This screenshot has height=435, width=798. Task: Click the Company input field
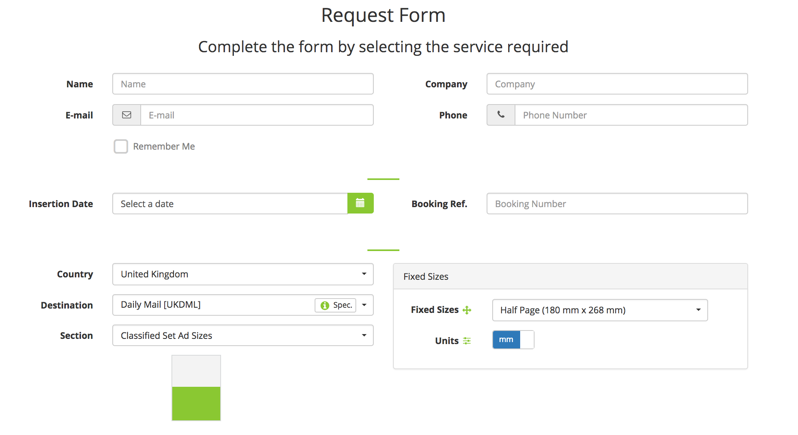[617, 84]
